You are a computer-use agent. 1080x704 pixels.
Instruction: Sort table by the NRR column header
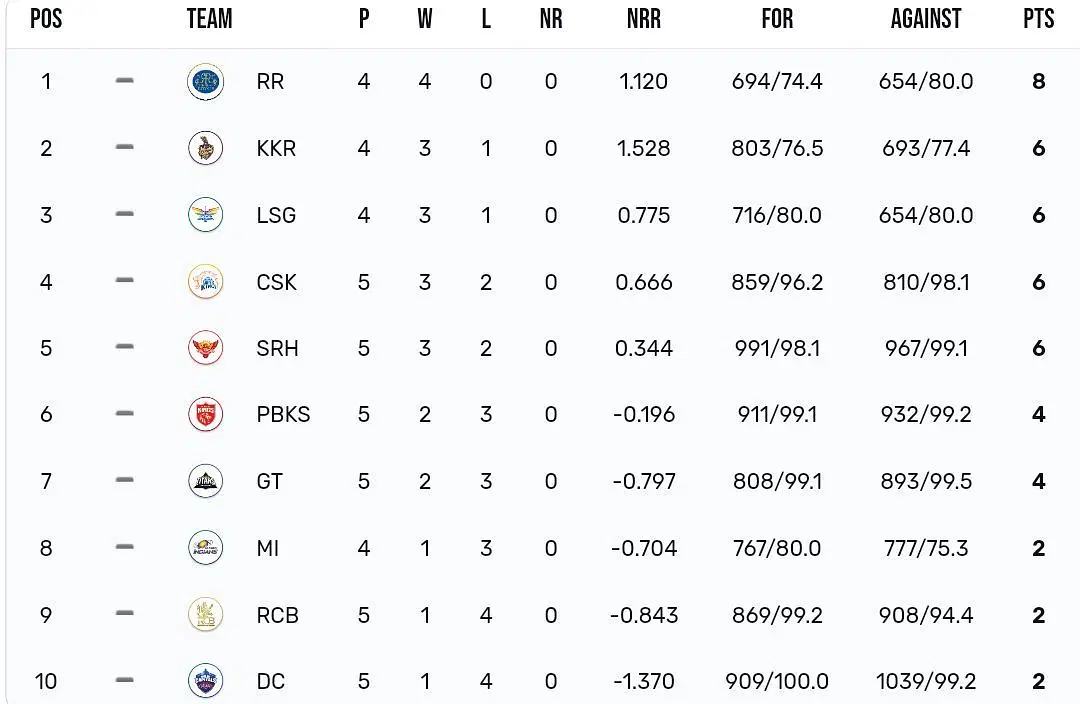point(643,19)
